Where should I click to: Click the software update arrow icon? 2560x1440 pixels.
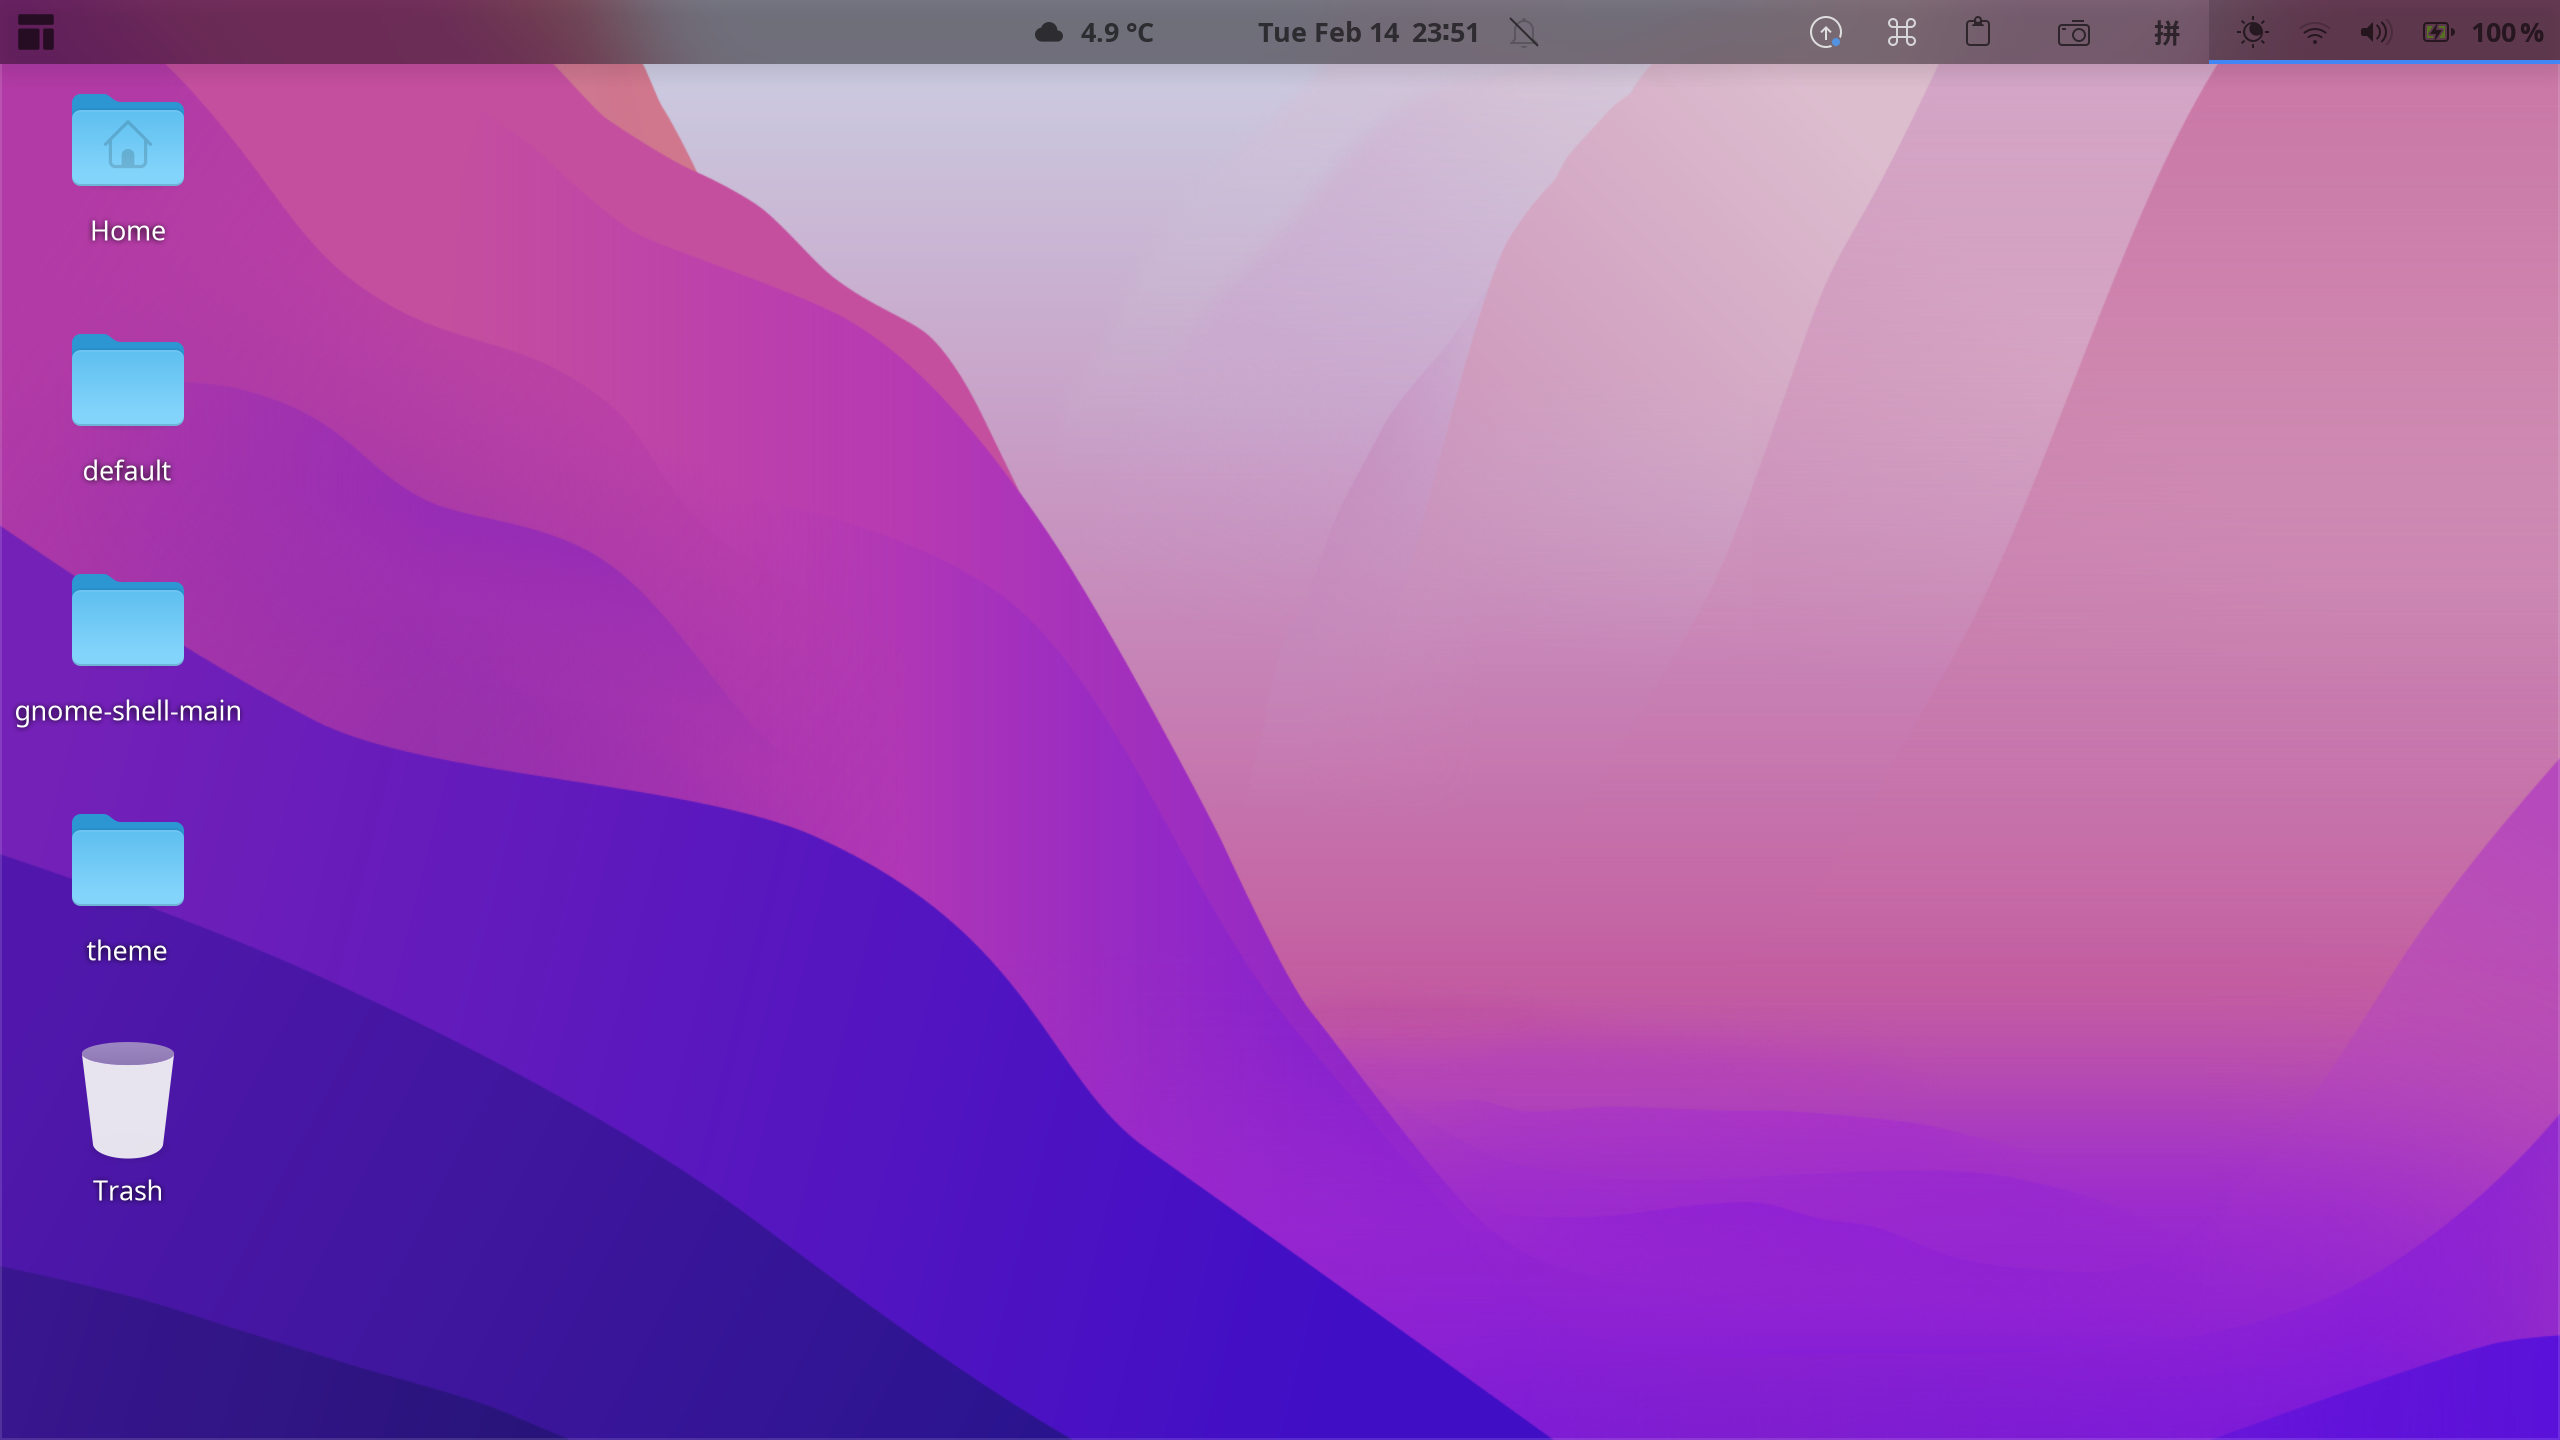(x=1825, y=32)
